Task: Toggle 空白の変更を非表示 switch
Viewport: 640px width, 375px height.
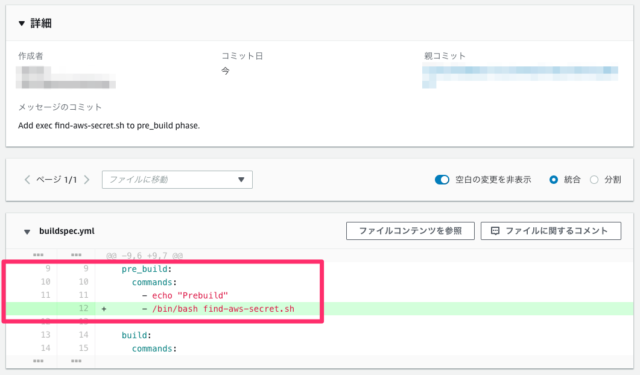Action: pos(442,180)
